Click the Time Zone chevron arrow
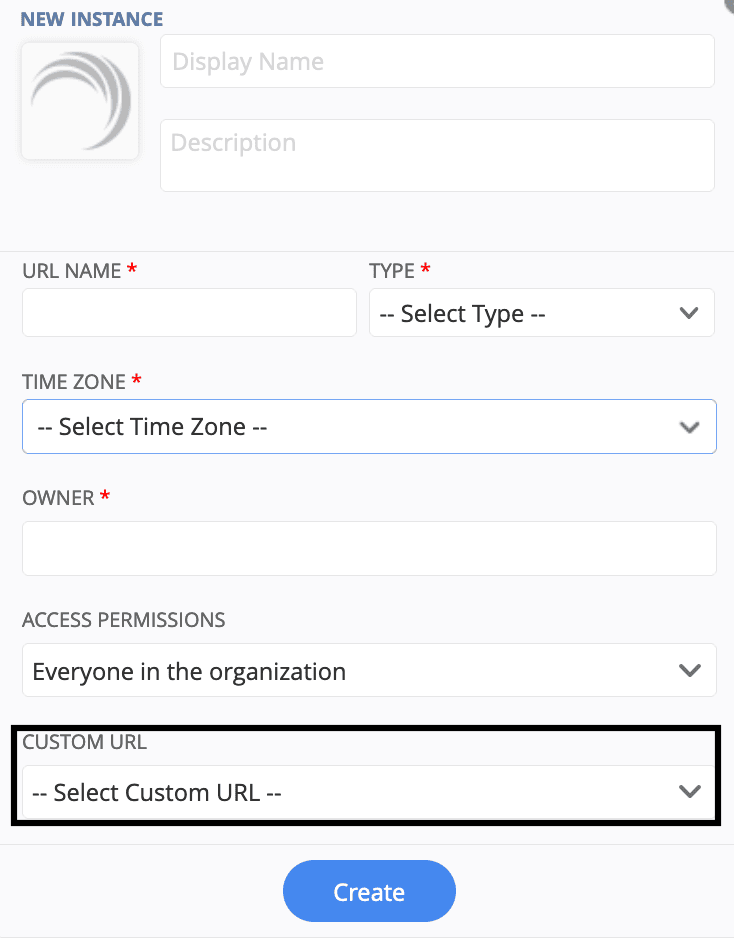Image resolution: width=734 pixels, height=938 pixels. tap(688, 427)
